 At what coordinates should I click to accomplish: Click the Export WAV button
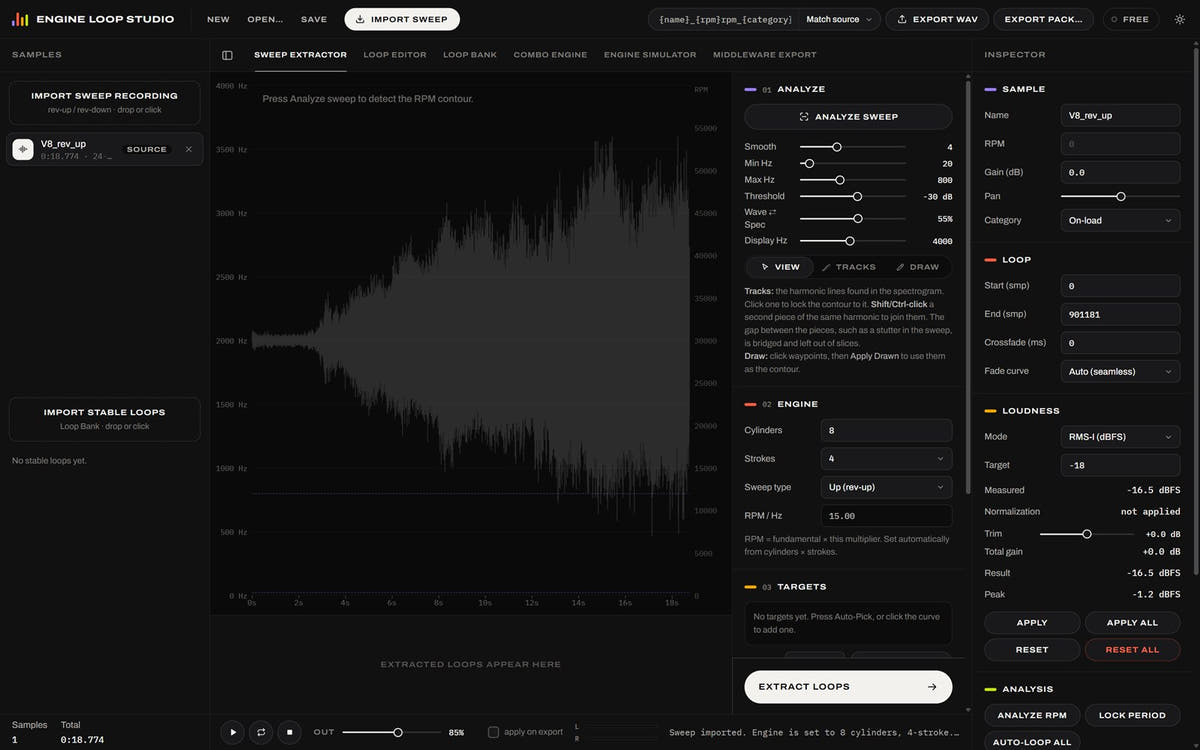pyautogui.click(x=937, y=19)
